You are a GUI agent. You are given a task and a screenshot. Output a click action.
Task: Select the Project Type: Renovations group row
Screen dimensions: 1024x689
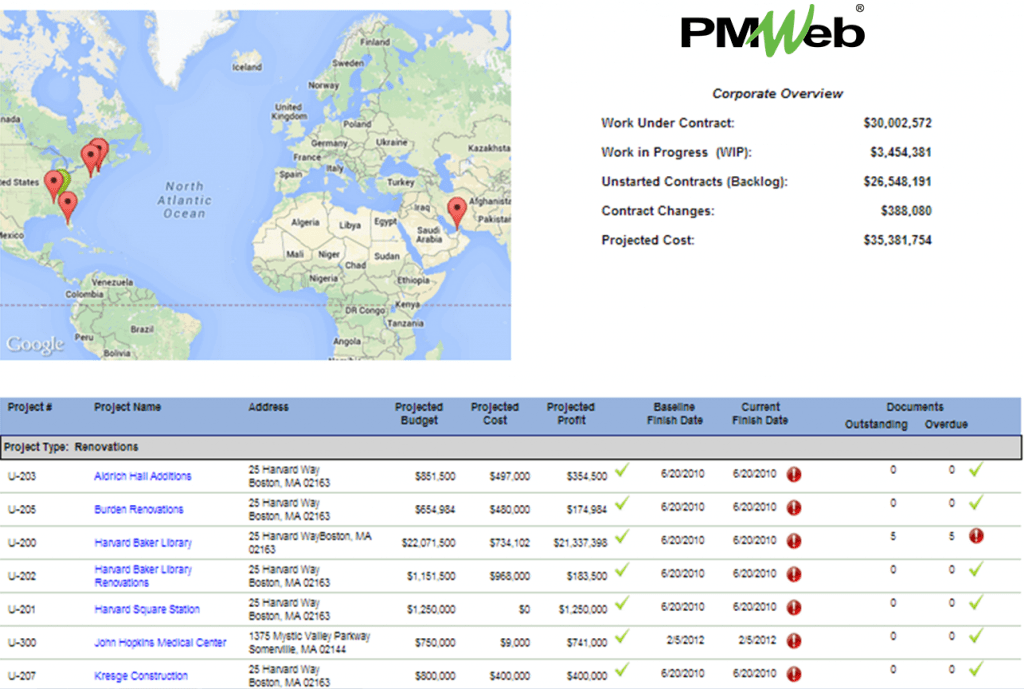[511, 447]
